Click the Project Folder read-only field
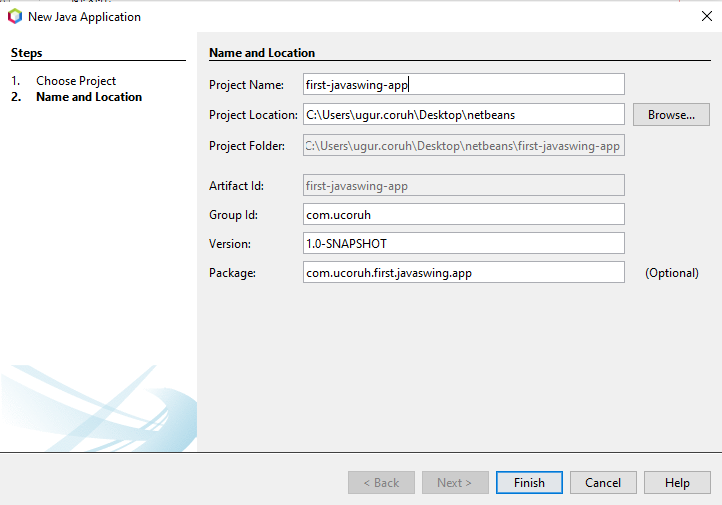 tap(464, 145)
